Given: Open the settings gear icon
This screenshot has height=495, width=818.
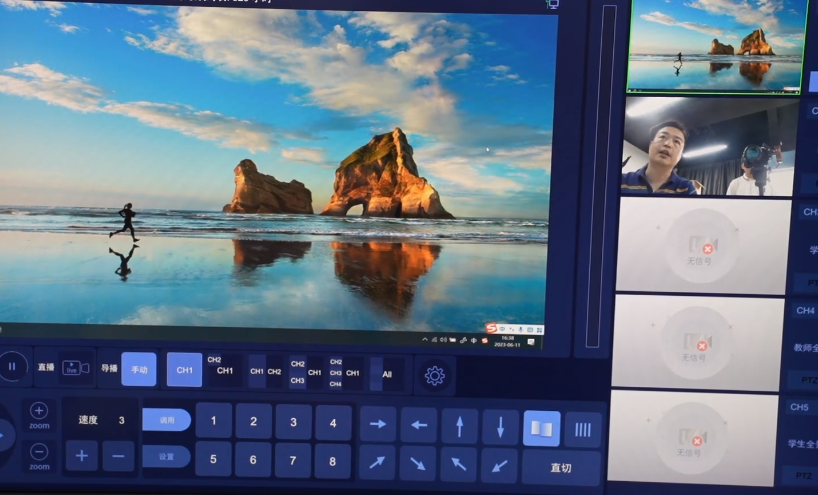Looking at the screenshot, I should coord(434,376).
